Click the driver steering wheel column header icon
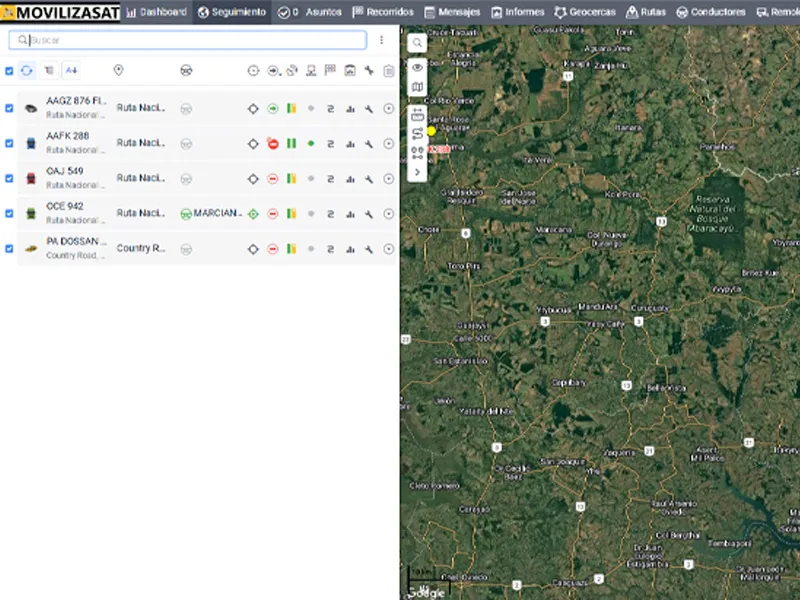The image size is (800, 600). tap(186, 70)
